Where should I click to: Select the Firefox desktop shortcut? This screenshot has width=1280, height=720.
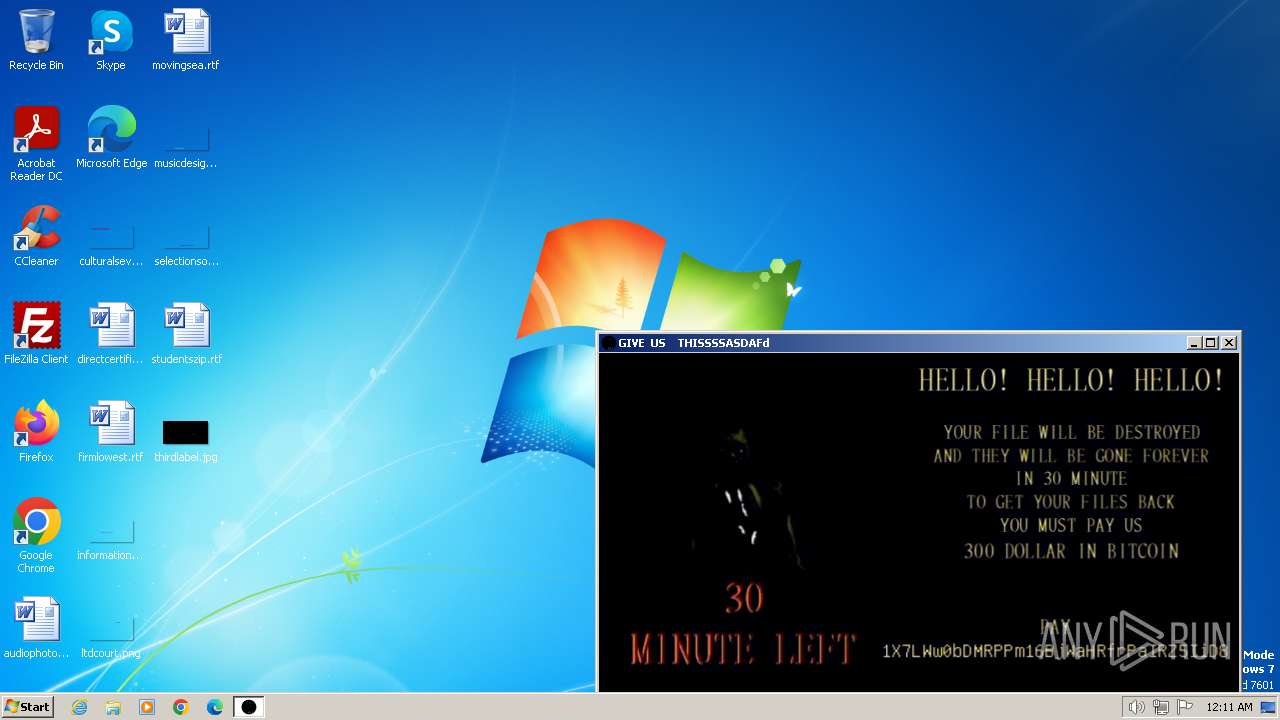36,432
